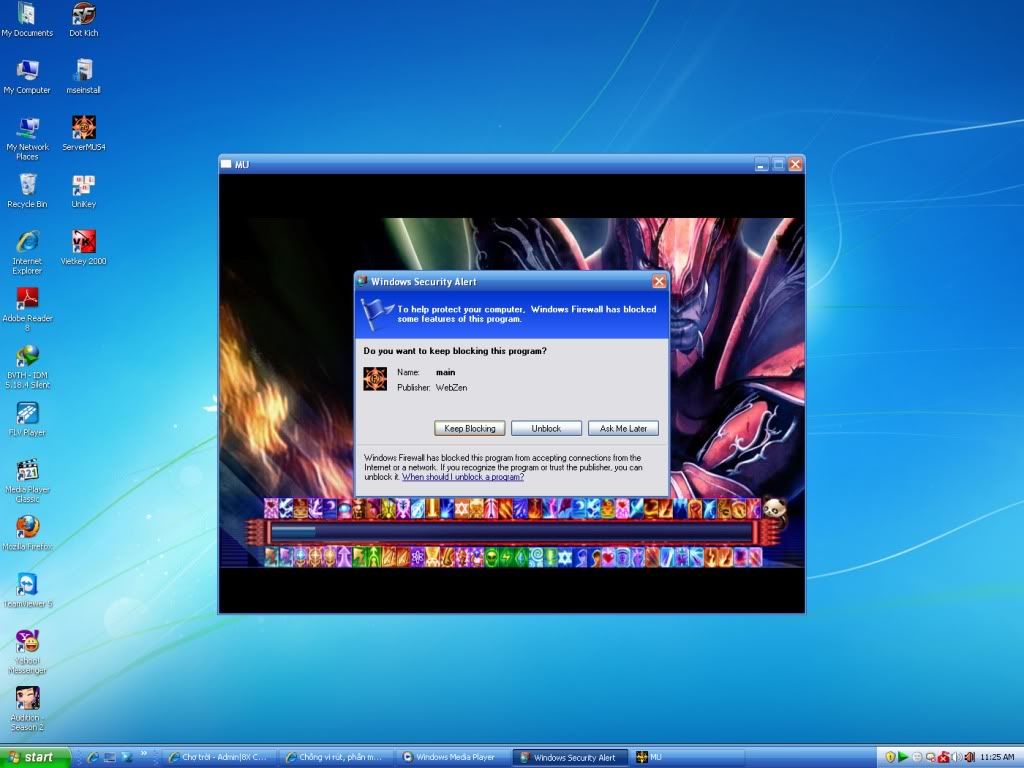Click the program icon beside Name: main
1024x768 pixels.
coord(376,379)
